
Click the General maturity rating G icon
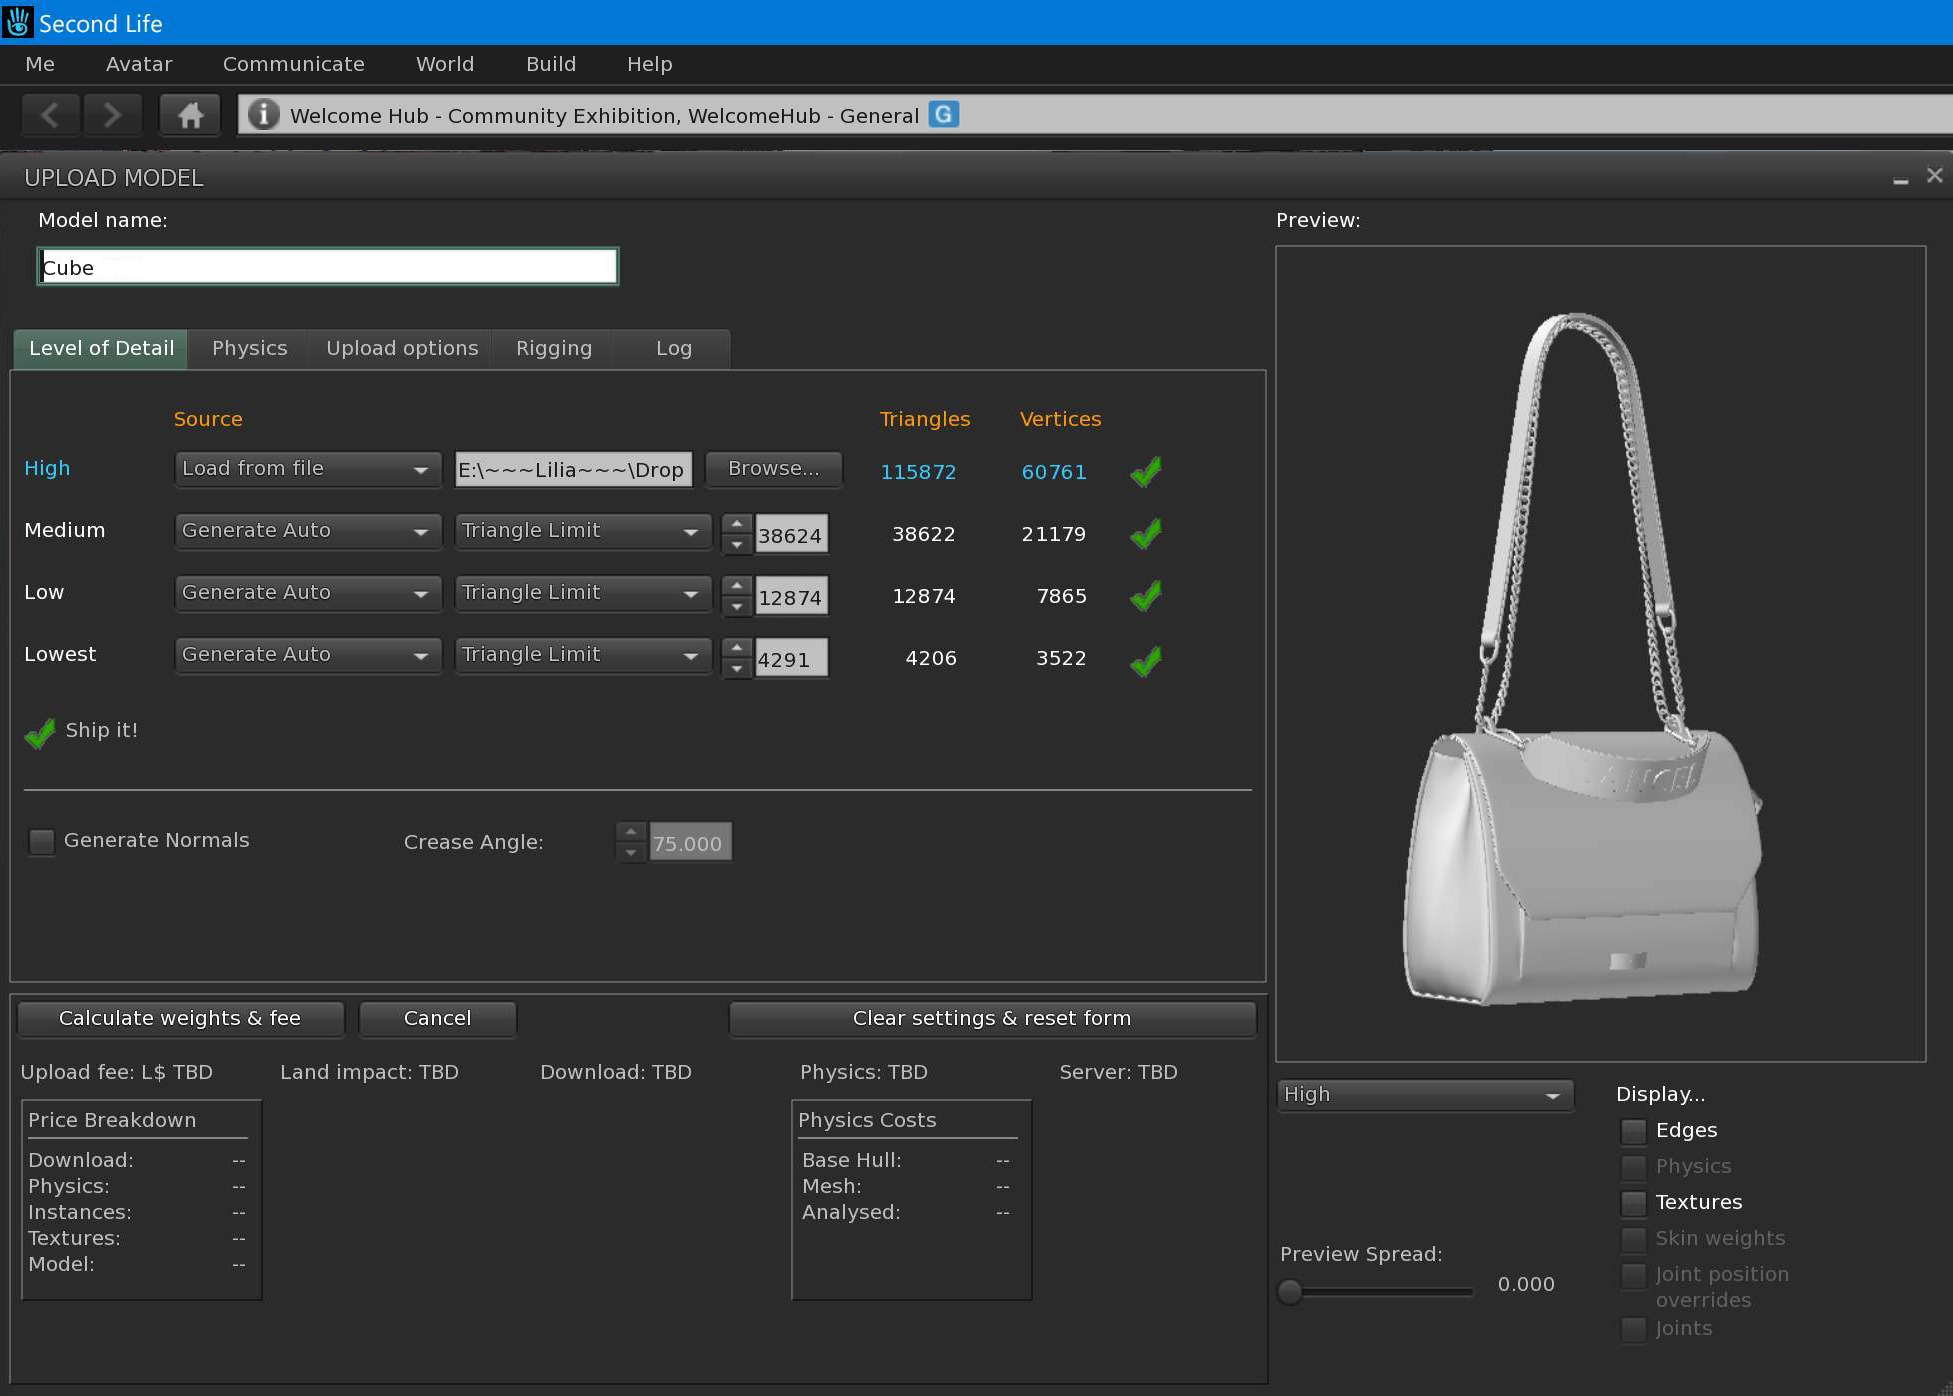pos(943,114)
